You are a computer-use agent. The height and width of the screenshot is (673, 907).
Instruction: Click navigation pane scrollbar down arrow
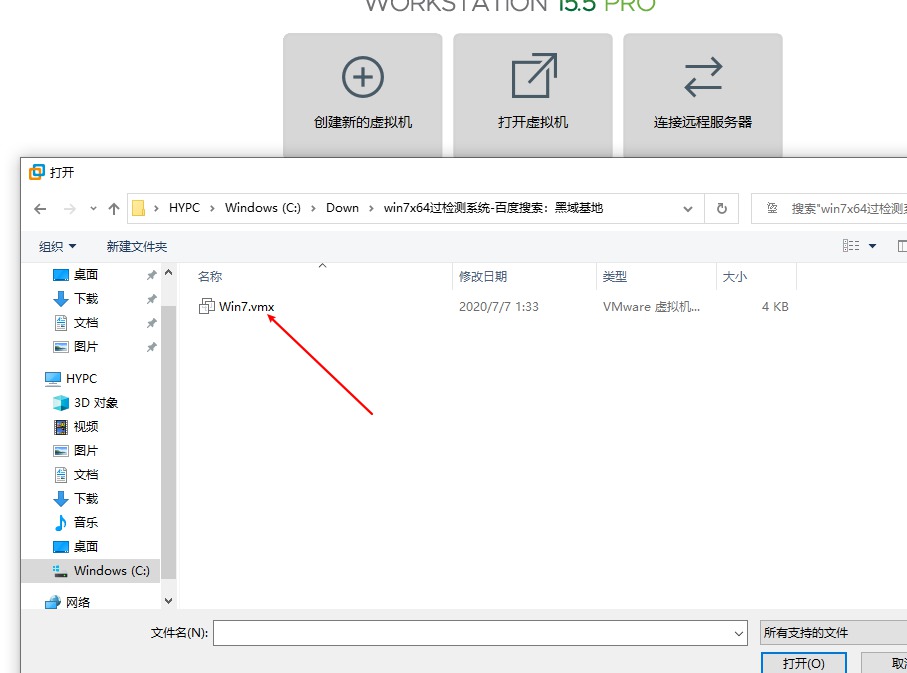(x=168, y=601)
